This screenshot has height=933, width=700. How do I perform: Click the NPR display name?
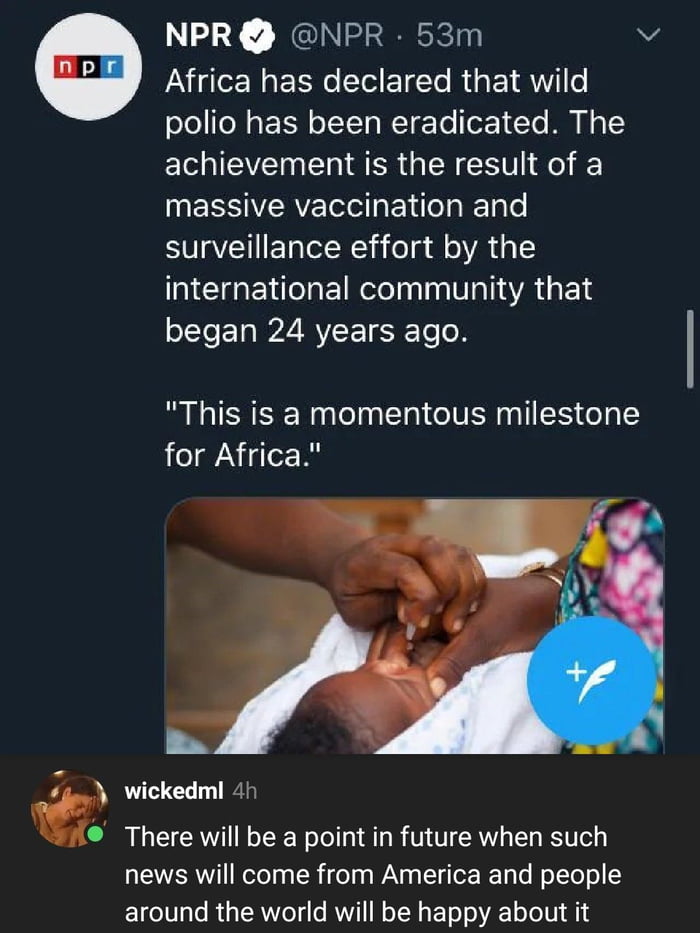click(x=199, y=36)
